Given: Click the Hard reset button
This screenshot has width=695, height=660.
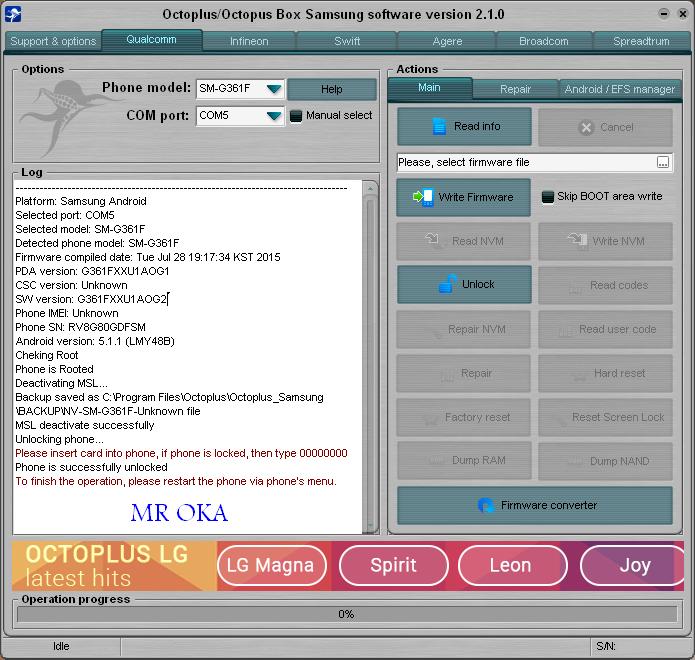Looking at the screenshot, I should pyautogui.click(x=605, y=373).
